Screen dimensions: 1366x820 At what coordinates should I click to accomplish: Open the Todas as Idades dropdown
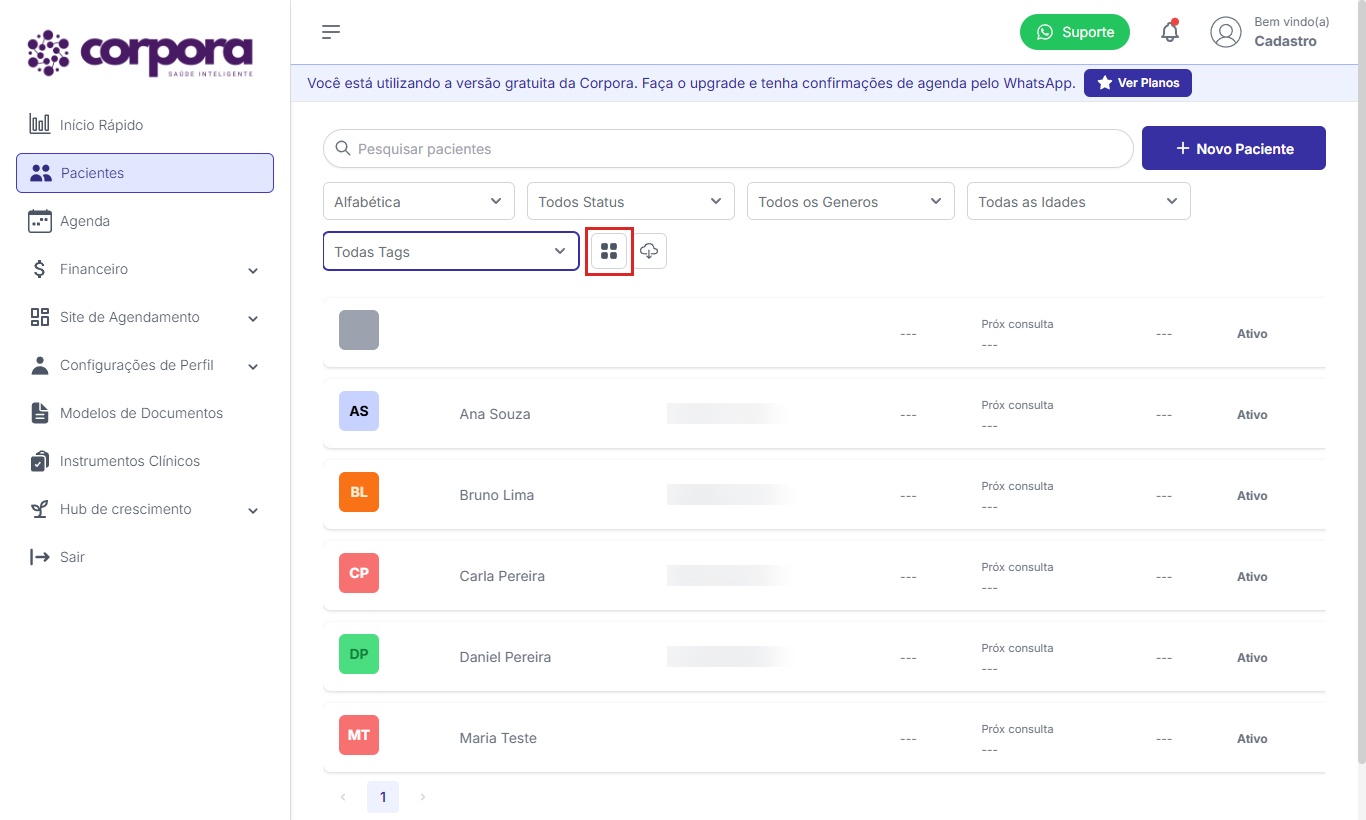[x=1079, y=201]
